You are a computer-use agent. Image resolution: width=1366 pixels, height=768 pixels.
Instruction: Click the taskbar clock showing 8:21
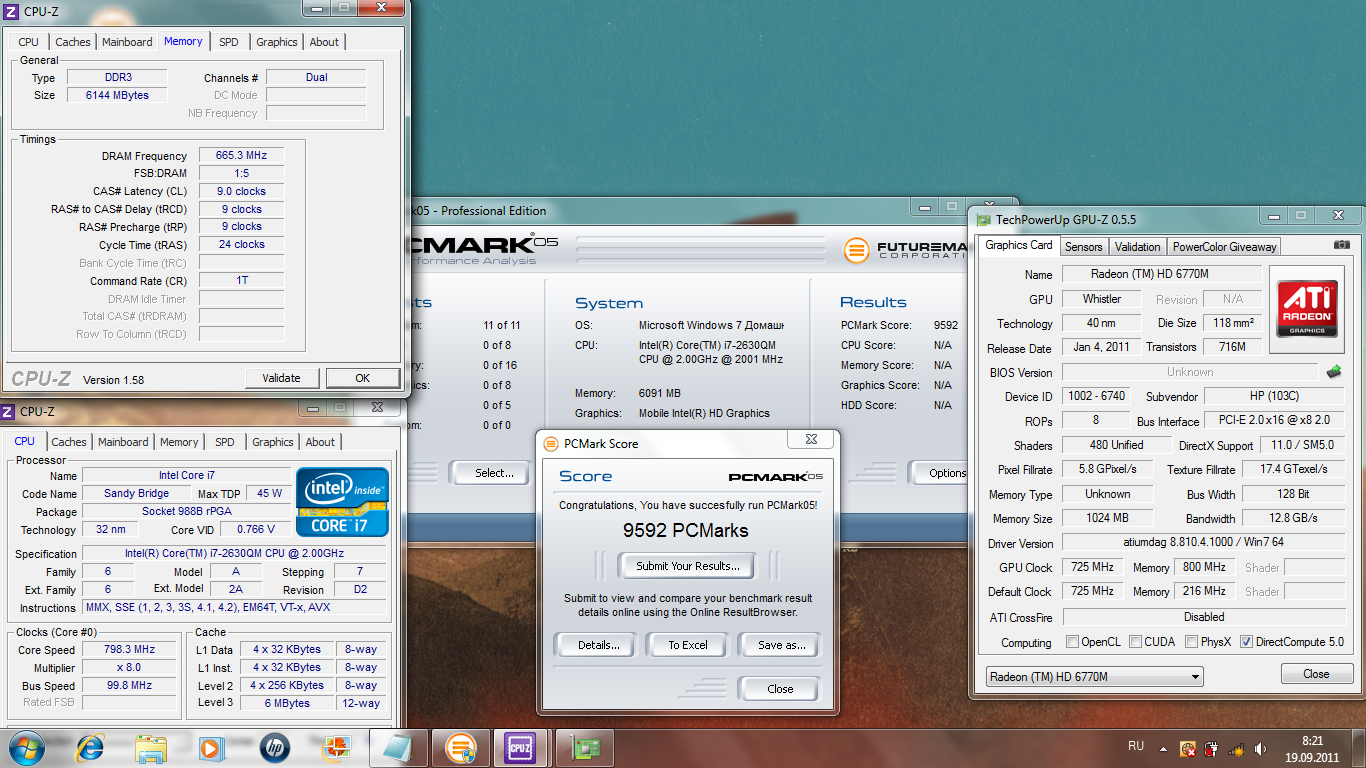coord(1312,748)
